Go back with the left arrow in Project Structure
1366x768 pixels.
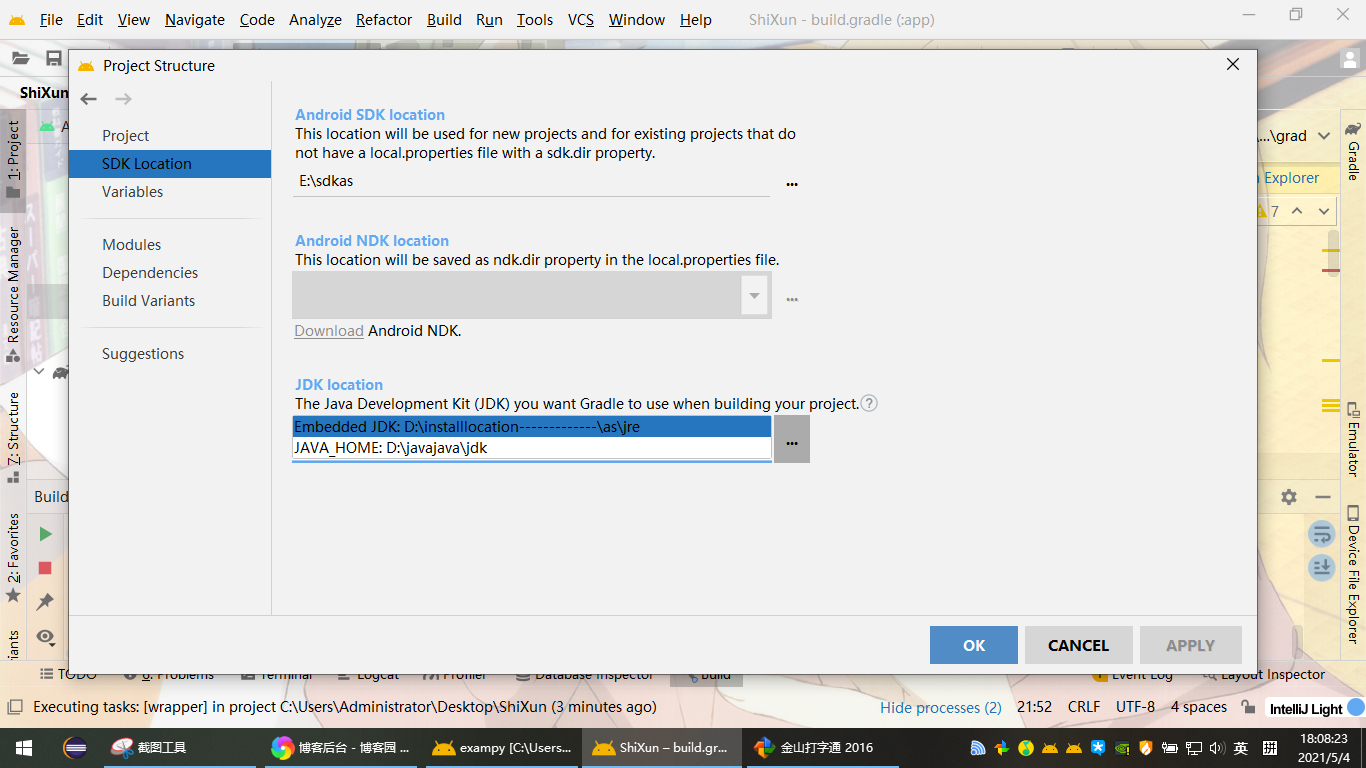[x=89, y=99]
